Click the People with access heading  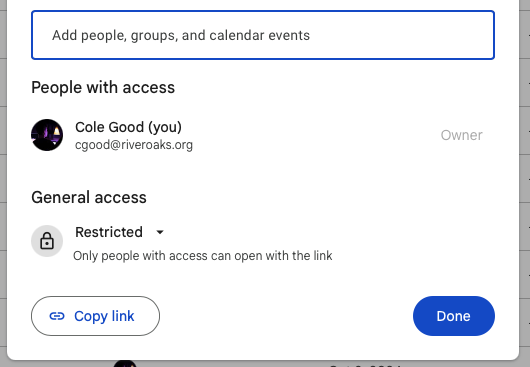pyautogui.click(x=103, y=88)
